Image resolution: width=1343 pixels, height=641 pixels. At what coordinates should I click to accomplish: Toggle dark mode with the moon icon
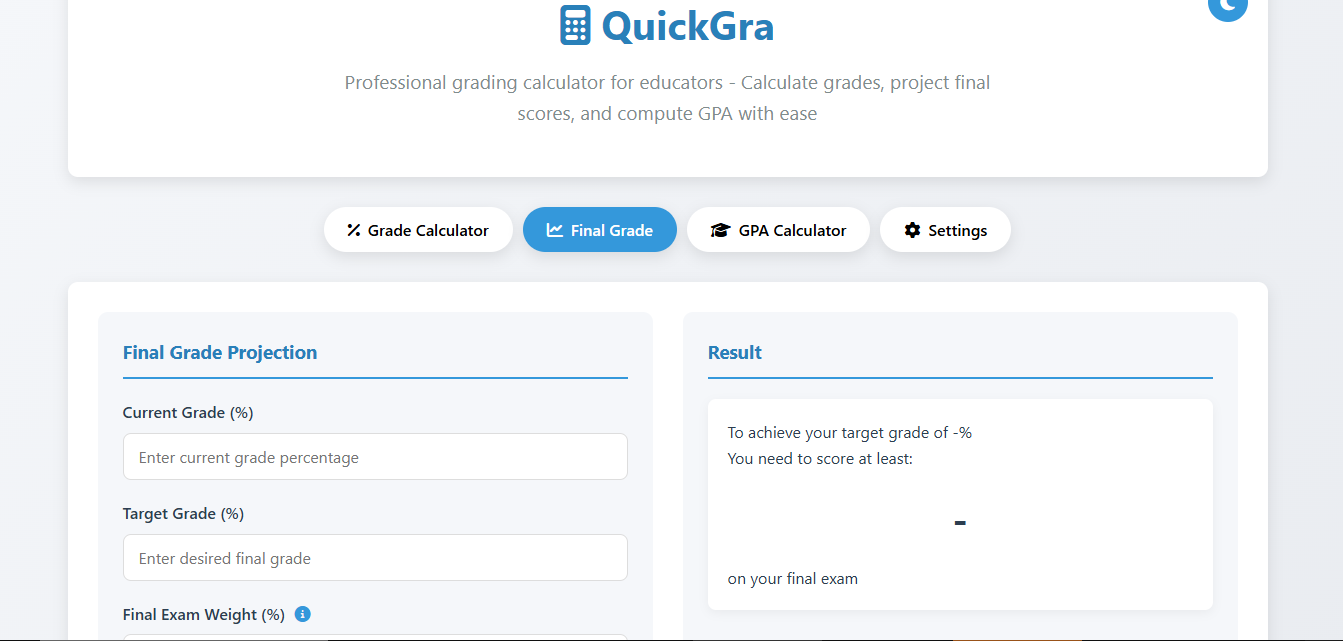click(x=1227, y=5)
